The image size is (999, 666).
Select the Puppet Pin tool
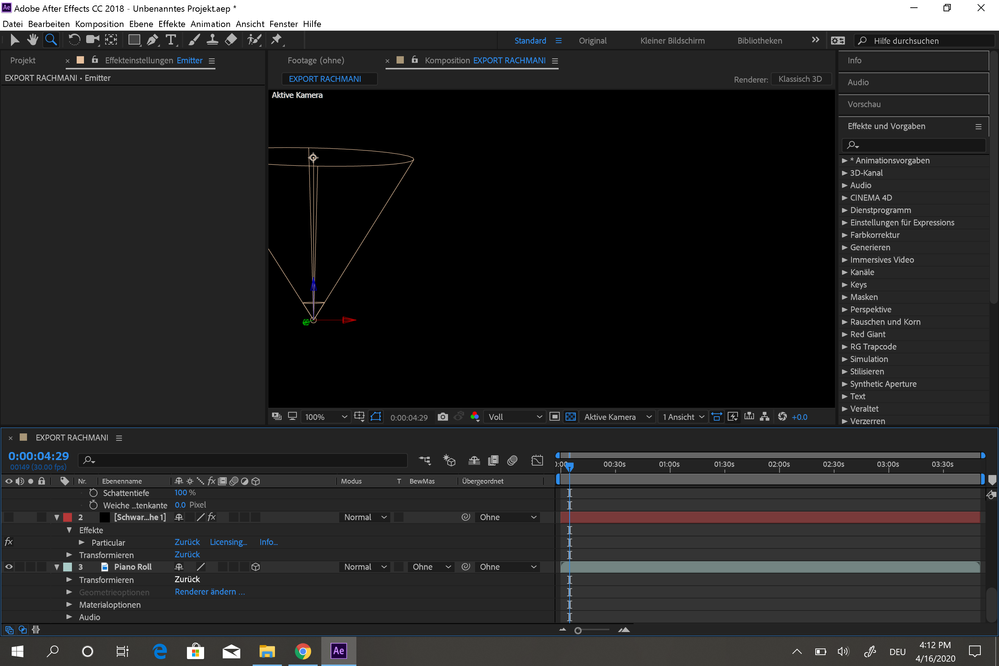(x=276, y=40)
